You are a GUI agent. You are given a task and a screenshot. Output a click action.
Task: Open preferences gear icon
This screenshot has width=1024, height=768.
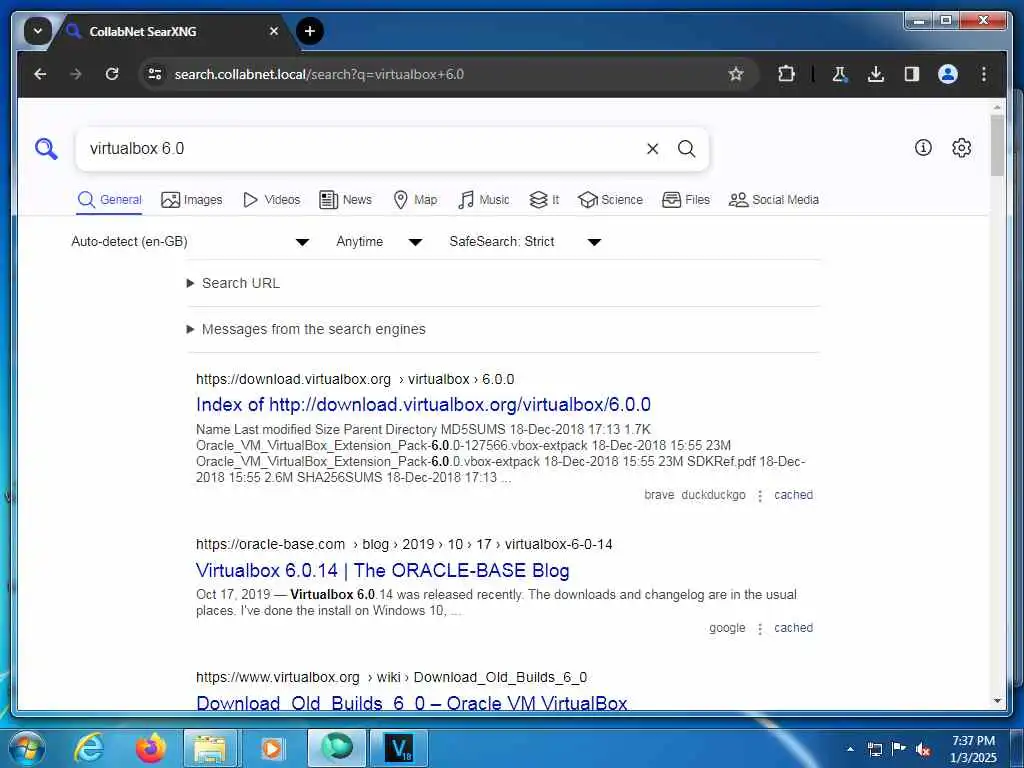[x=961, y=148]
